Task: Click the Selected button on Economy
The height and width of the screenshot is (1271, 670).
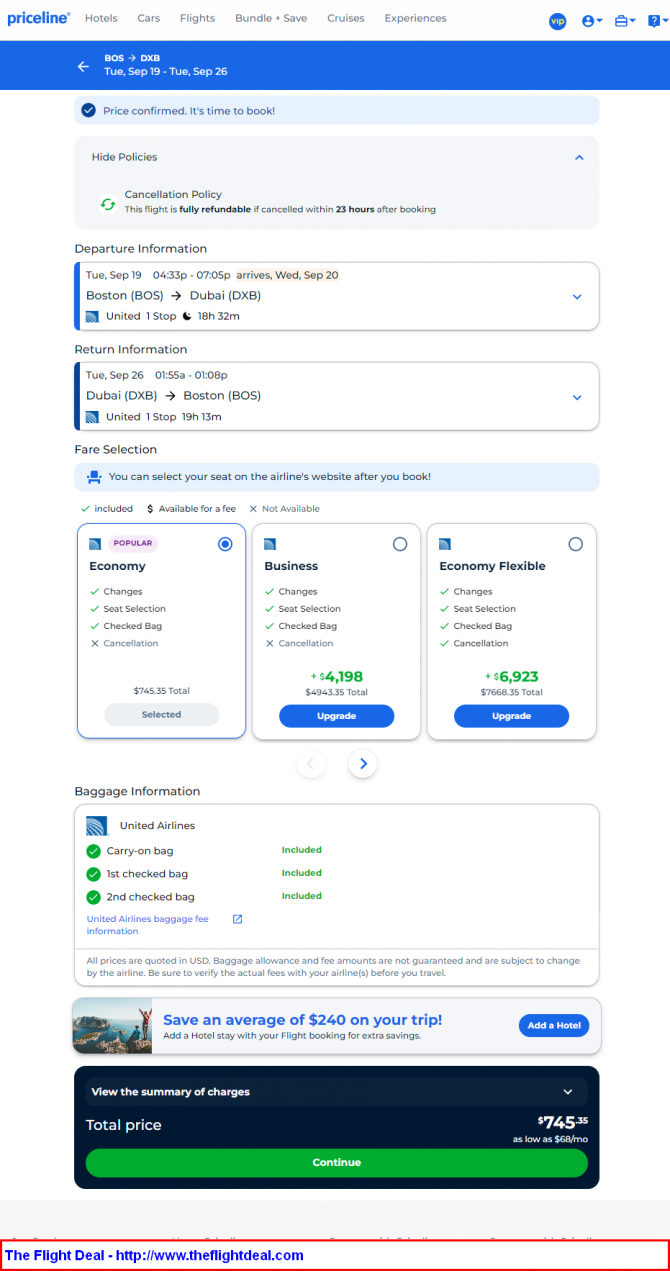Action: [161, 714]
